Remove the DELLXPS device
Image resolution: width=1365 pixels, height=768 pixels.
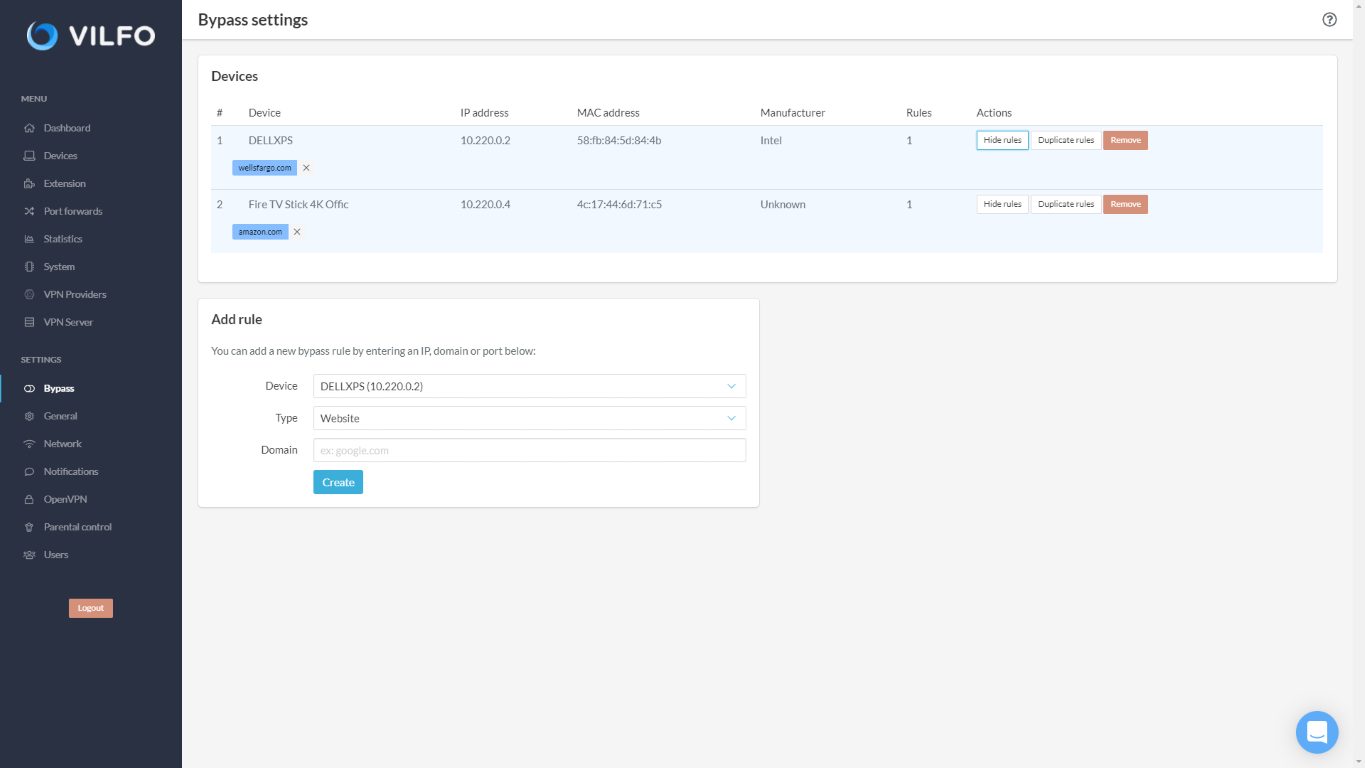click(1125, 140)
